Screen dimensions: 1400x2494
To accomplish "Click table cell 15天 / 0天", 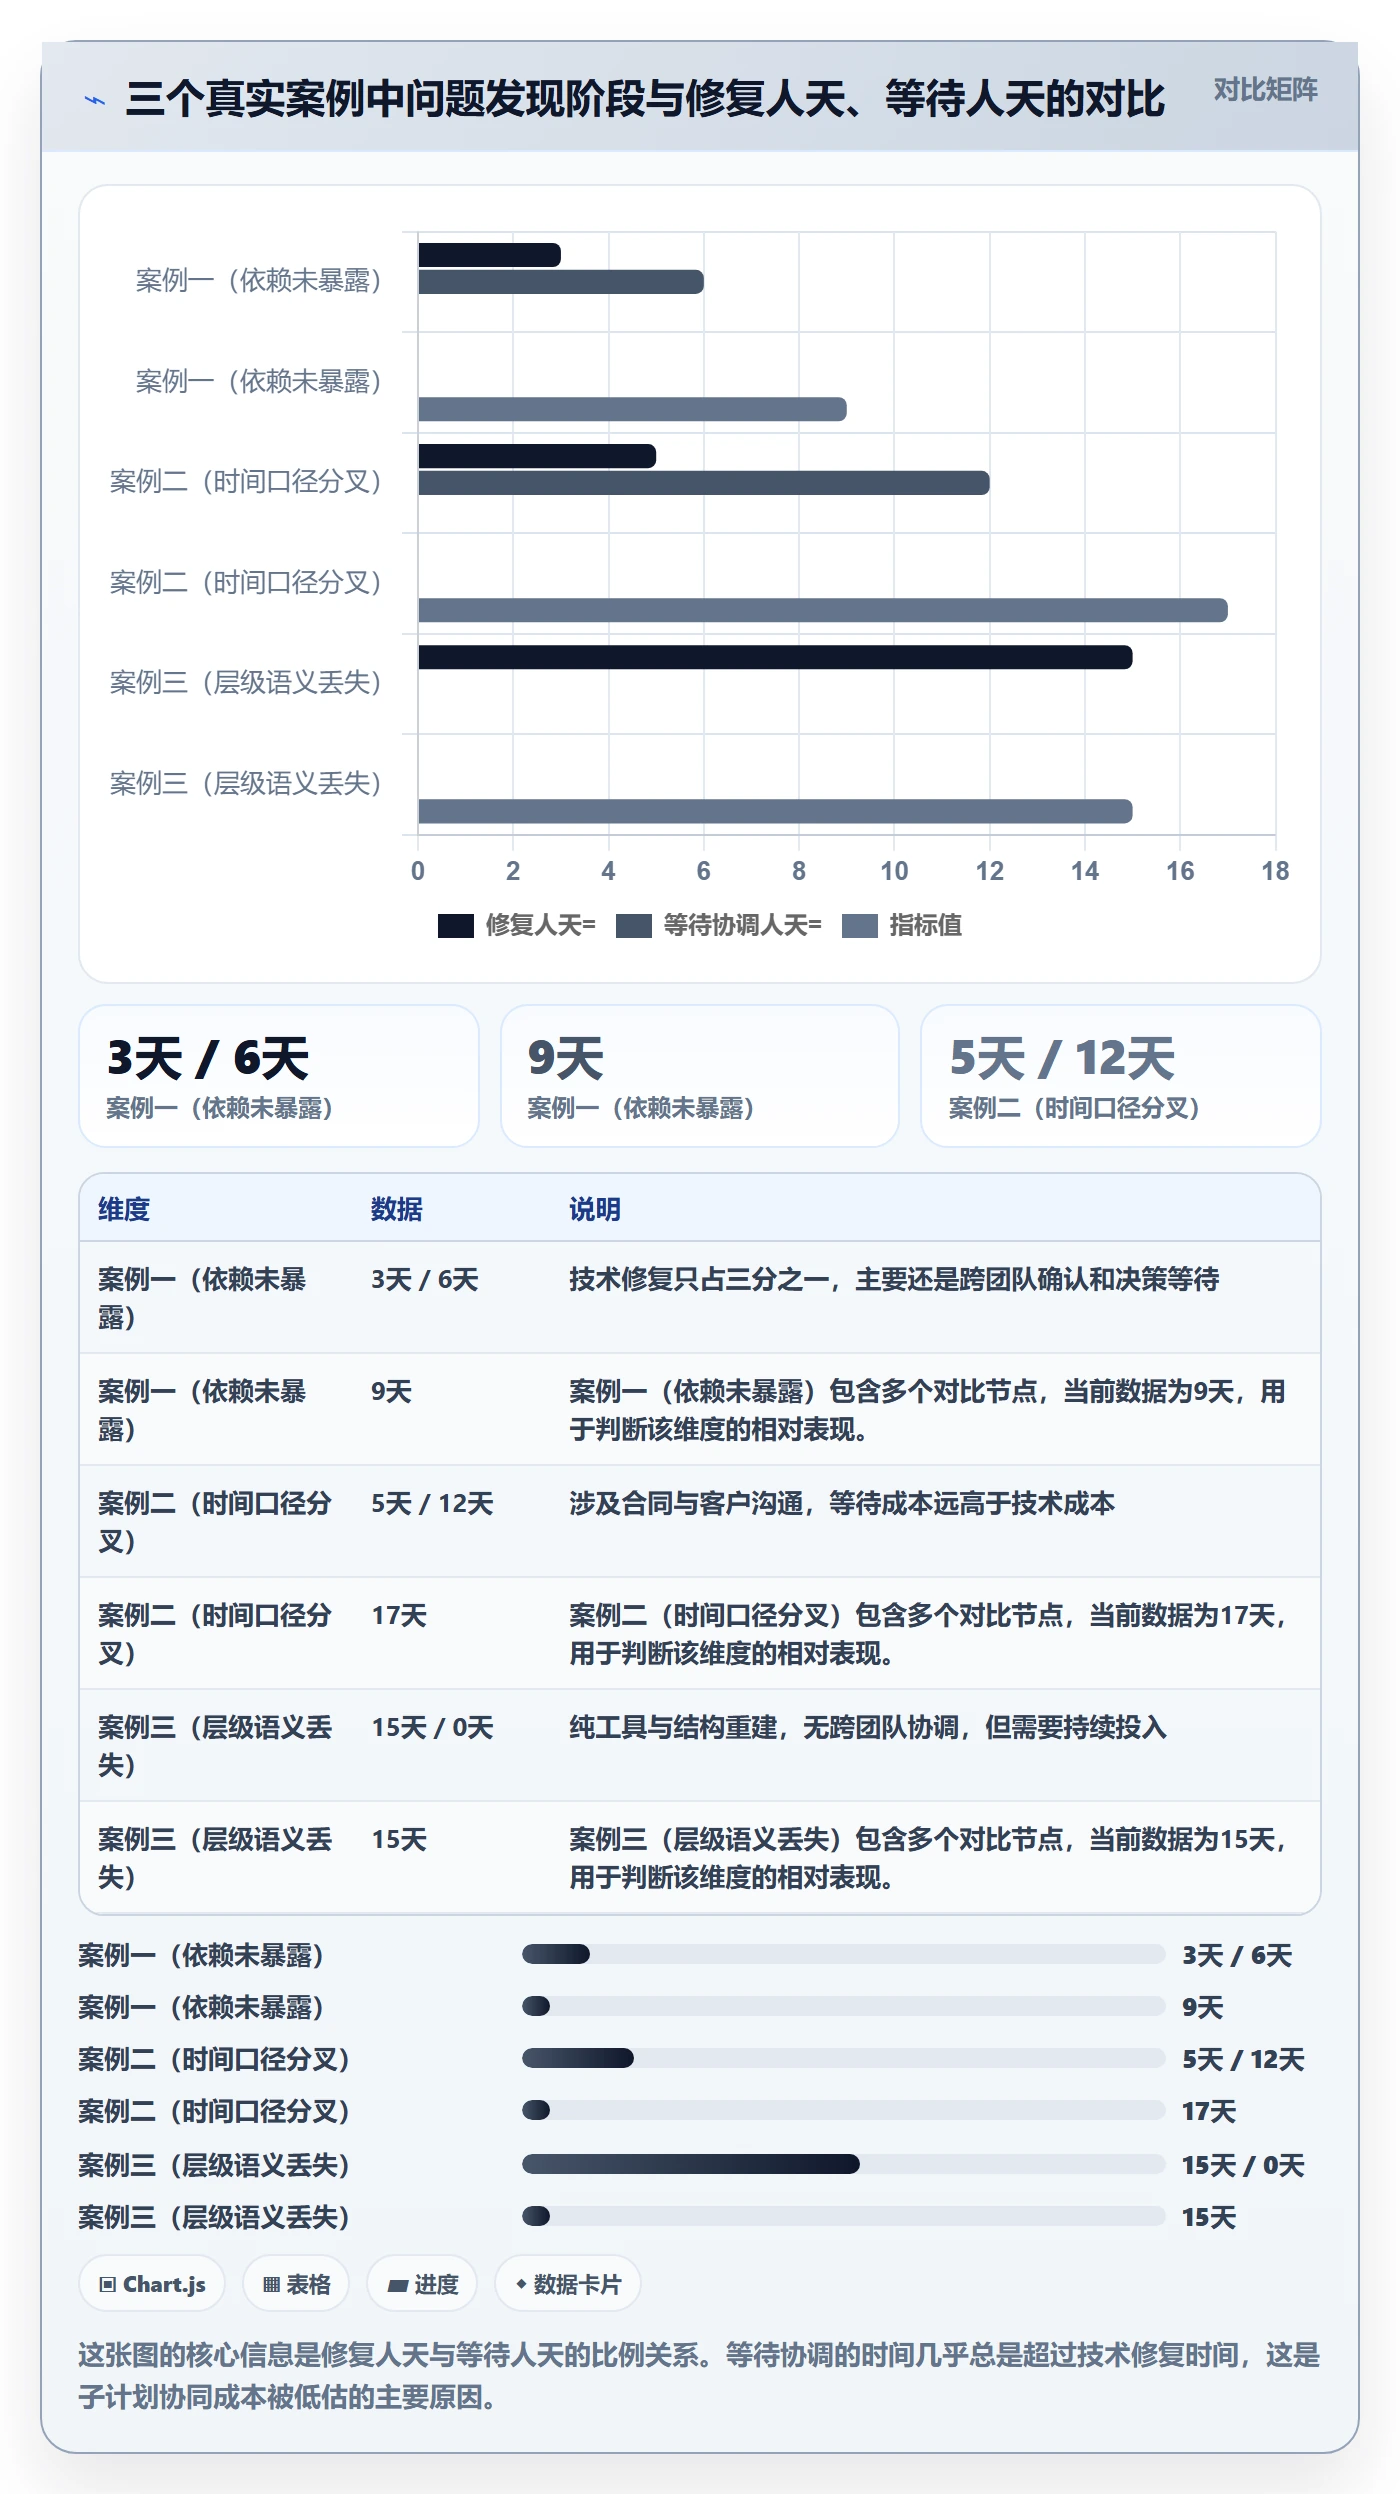I will pos(433,1727).
